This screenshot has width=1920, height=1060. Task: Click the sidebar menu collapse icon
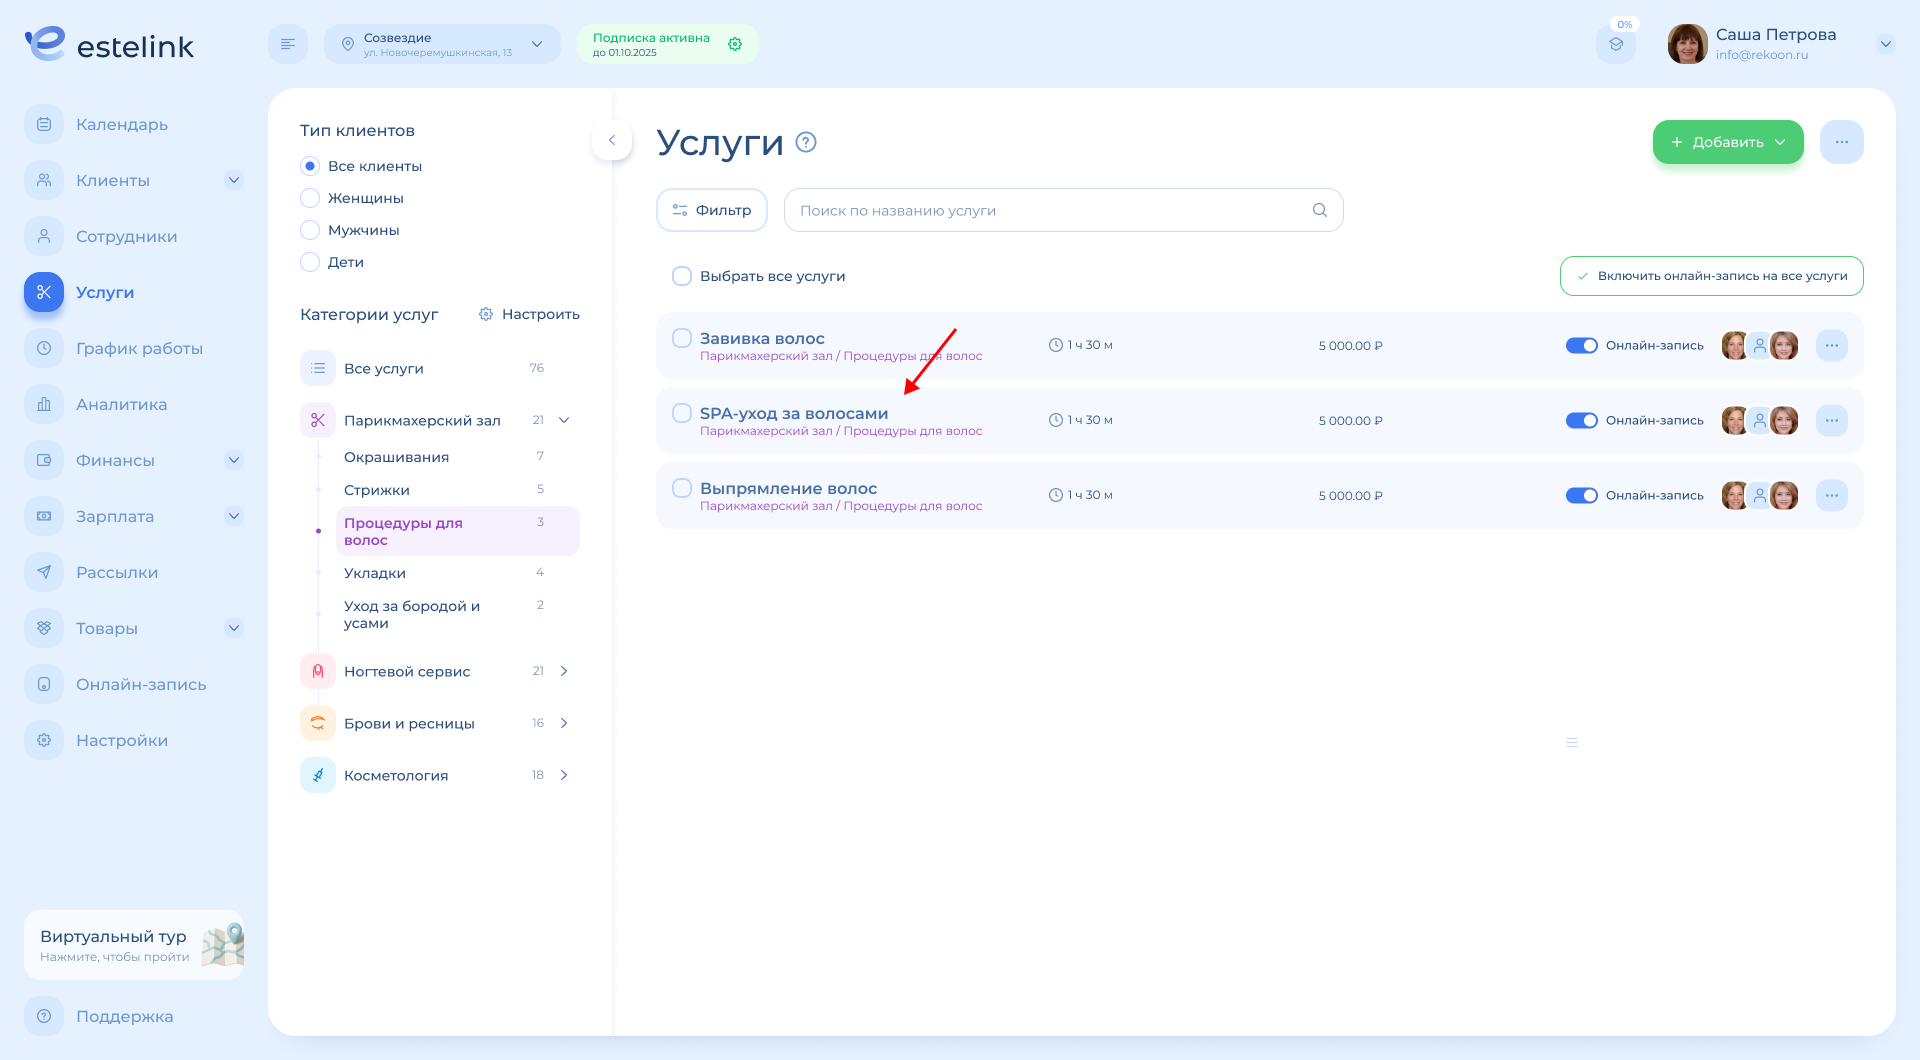[288, 44]
